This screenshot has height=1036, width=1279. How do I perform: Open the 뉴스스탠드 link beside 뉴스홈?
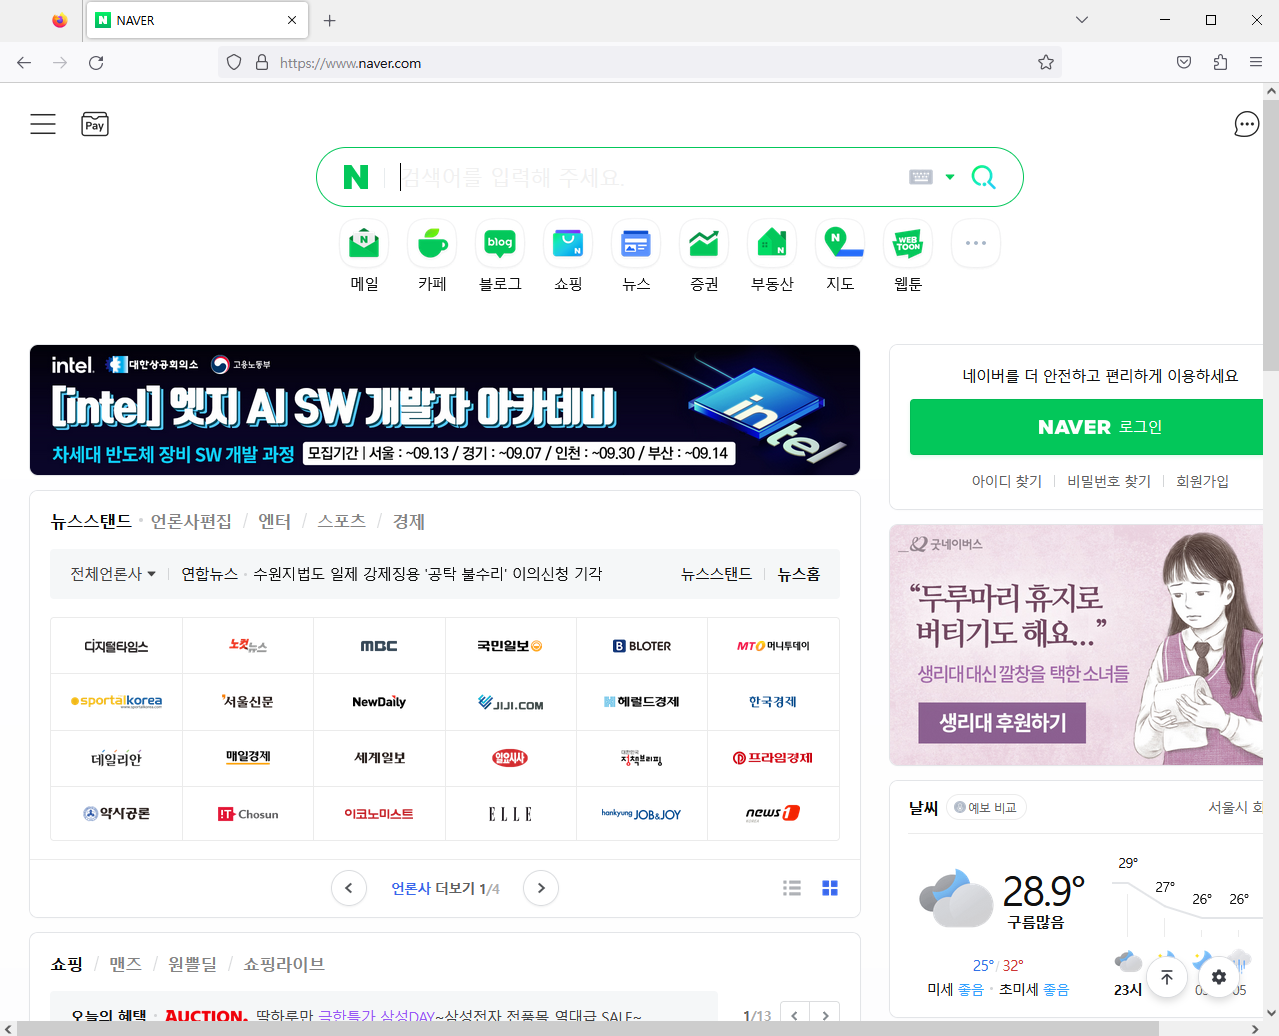point(716,574)
